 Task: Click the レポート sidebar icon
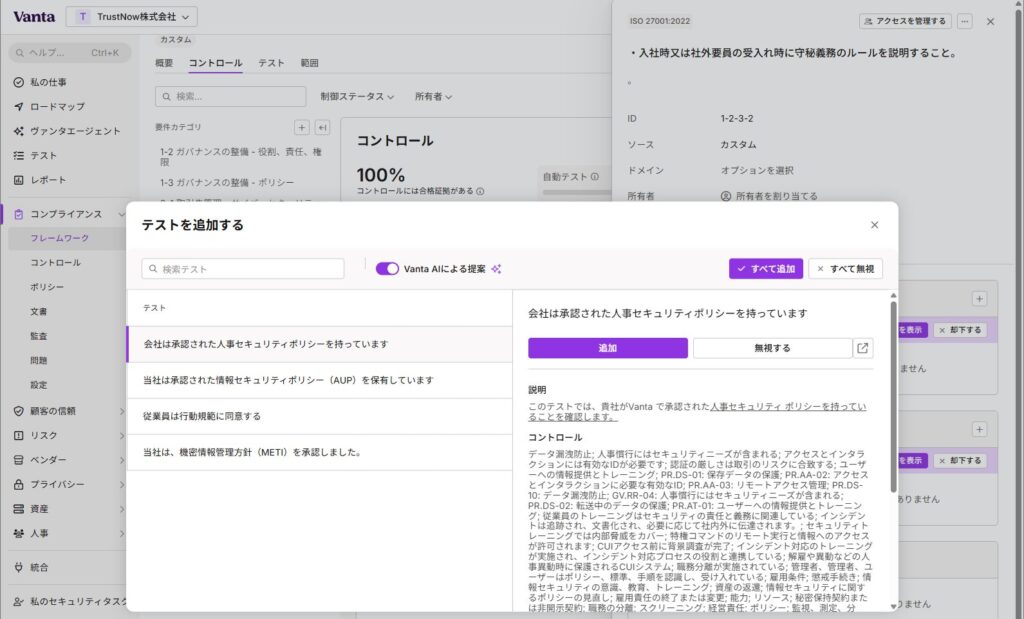(19, 180)
